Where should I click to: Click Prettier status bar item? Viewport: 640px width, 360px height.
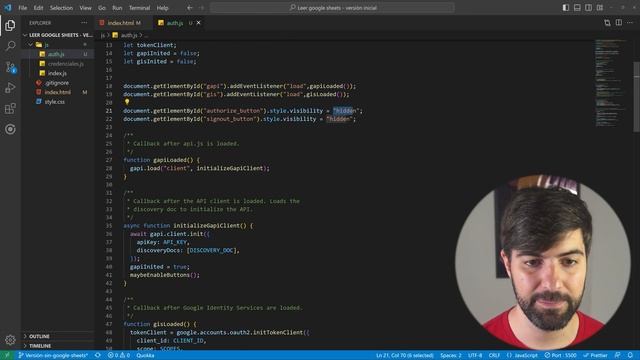coord(596,355)
